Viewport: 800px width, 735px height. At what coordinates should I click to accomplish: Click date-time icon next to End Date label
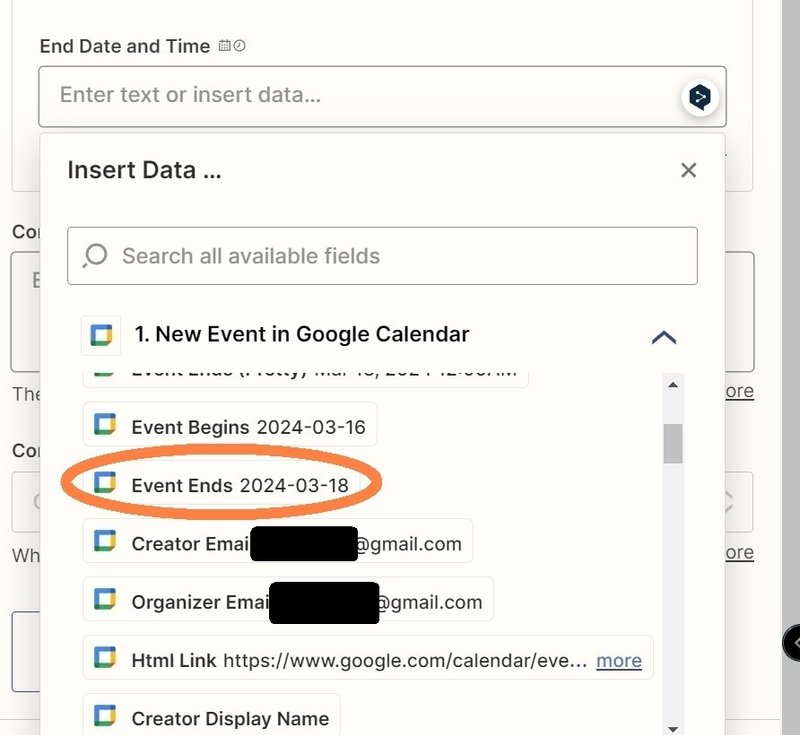[232, 46]
